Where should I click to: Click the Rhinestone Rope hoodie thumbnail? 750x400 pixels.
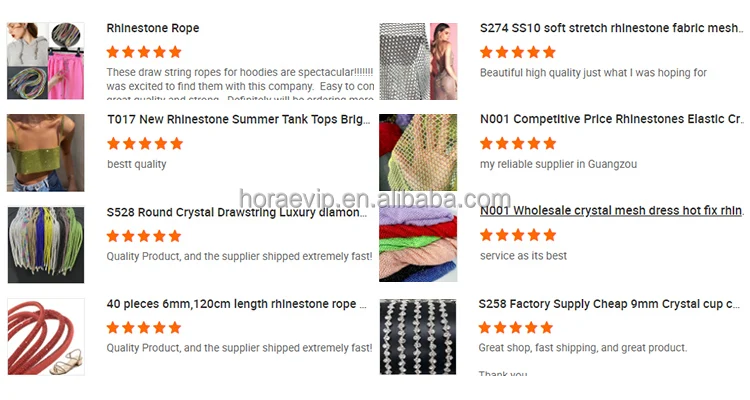coord(46,61)
